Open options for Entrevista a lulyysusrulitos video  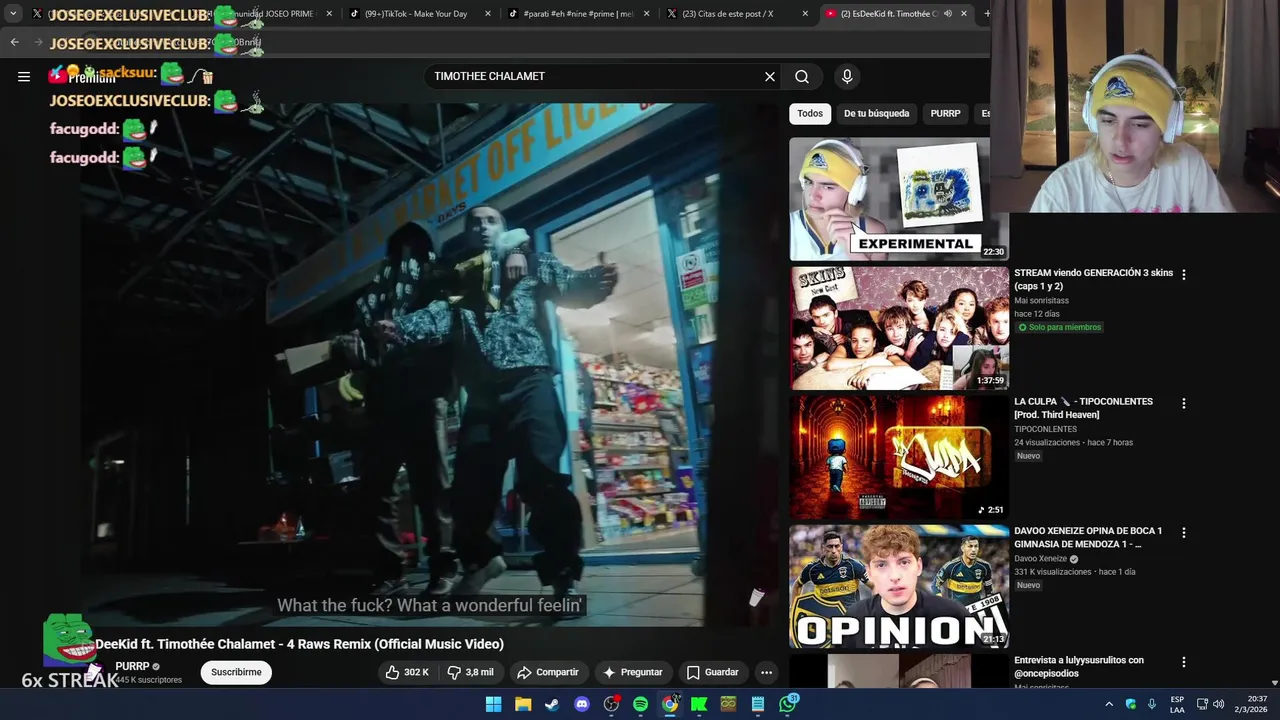tap(1184, 662)
